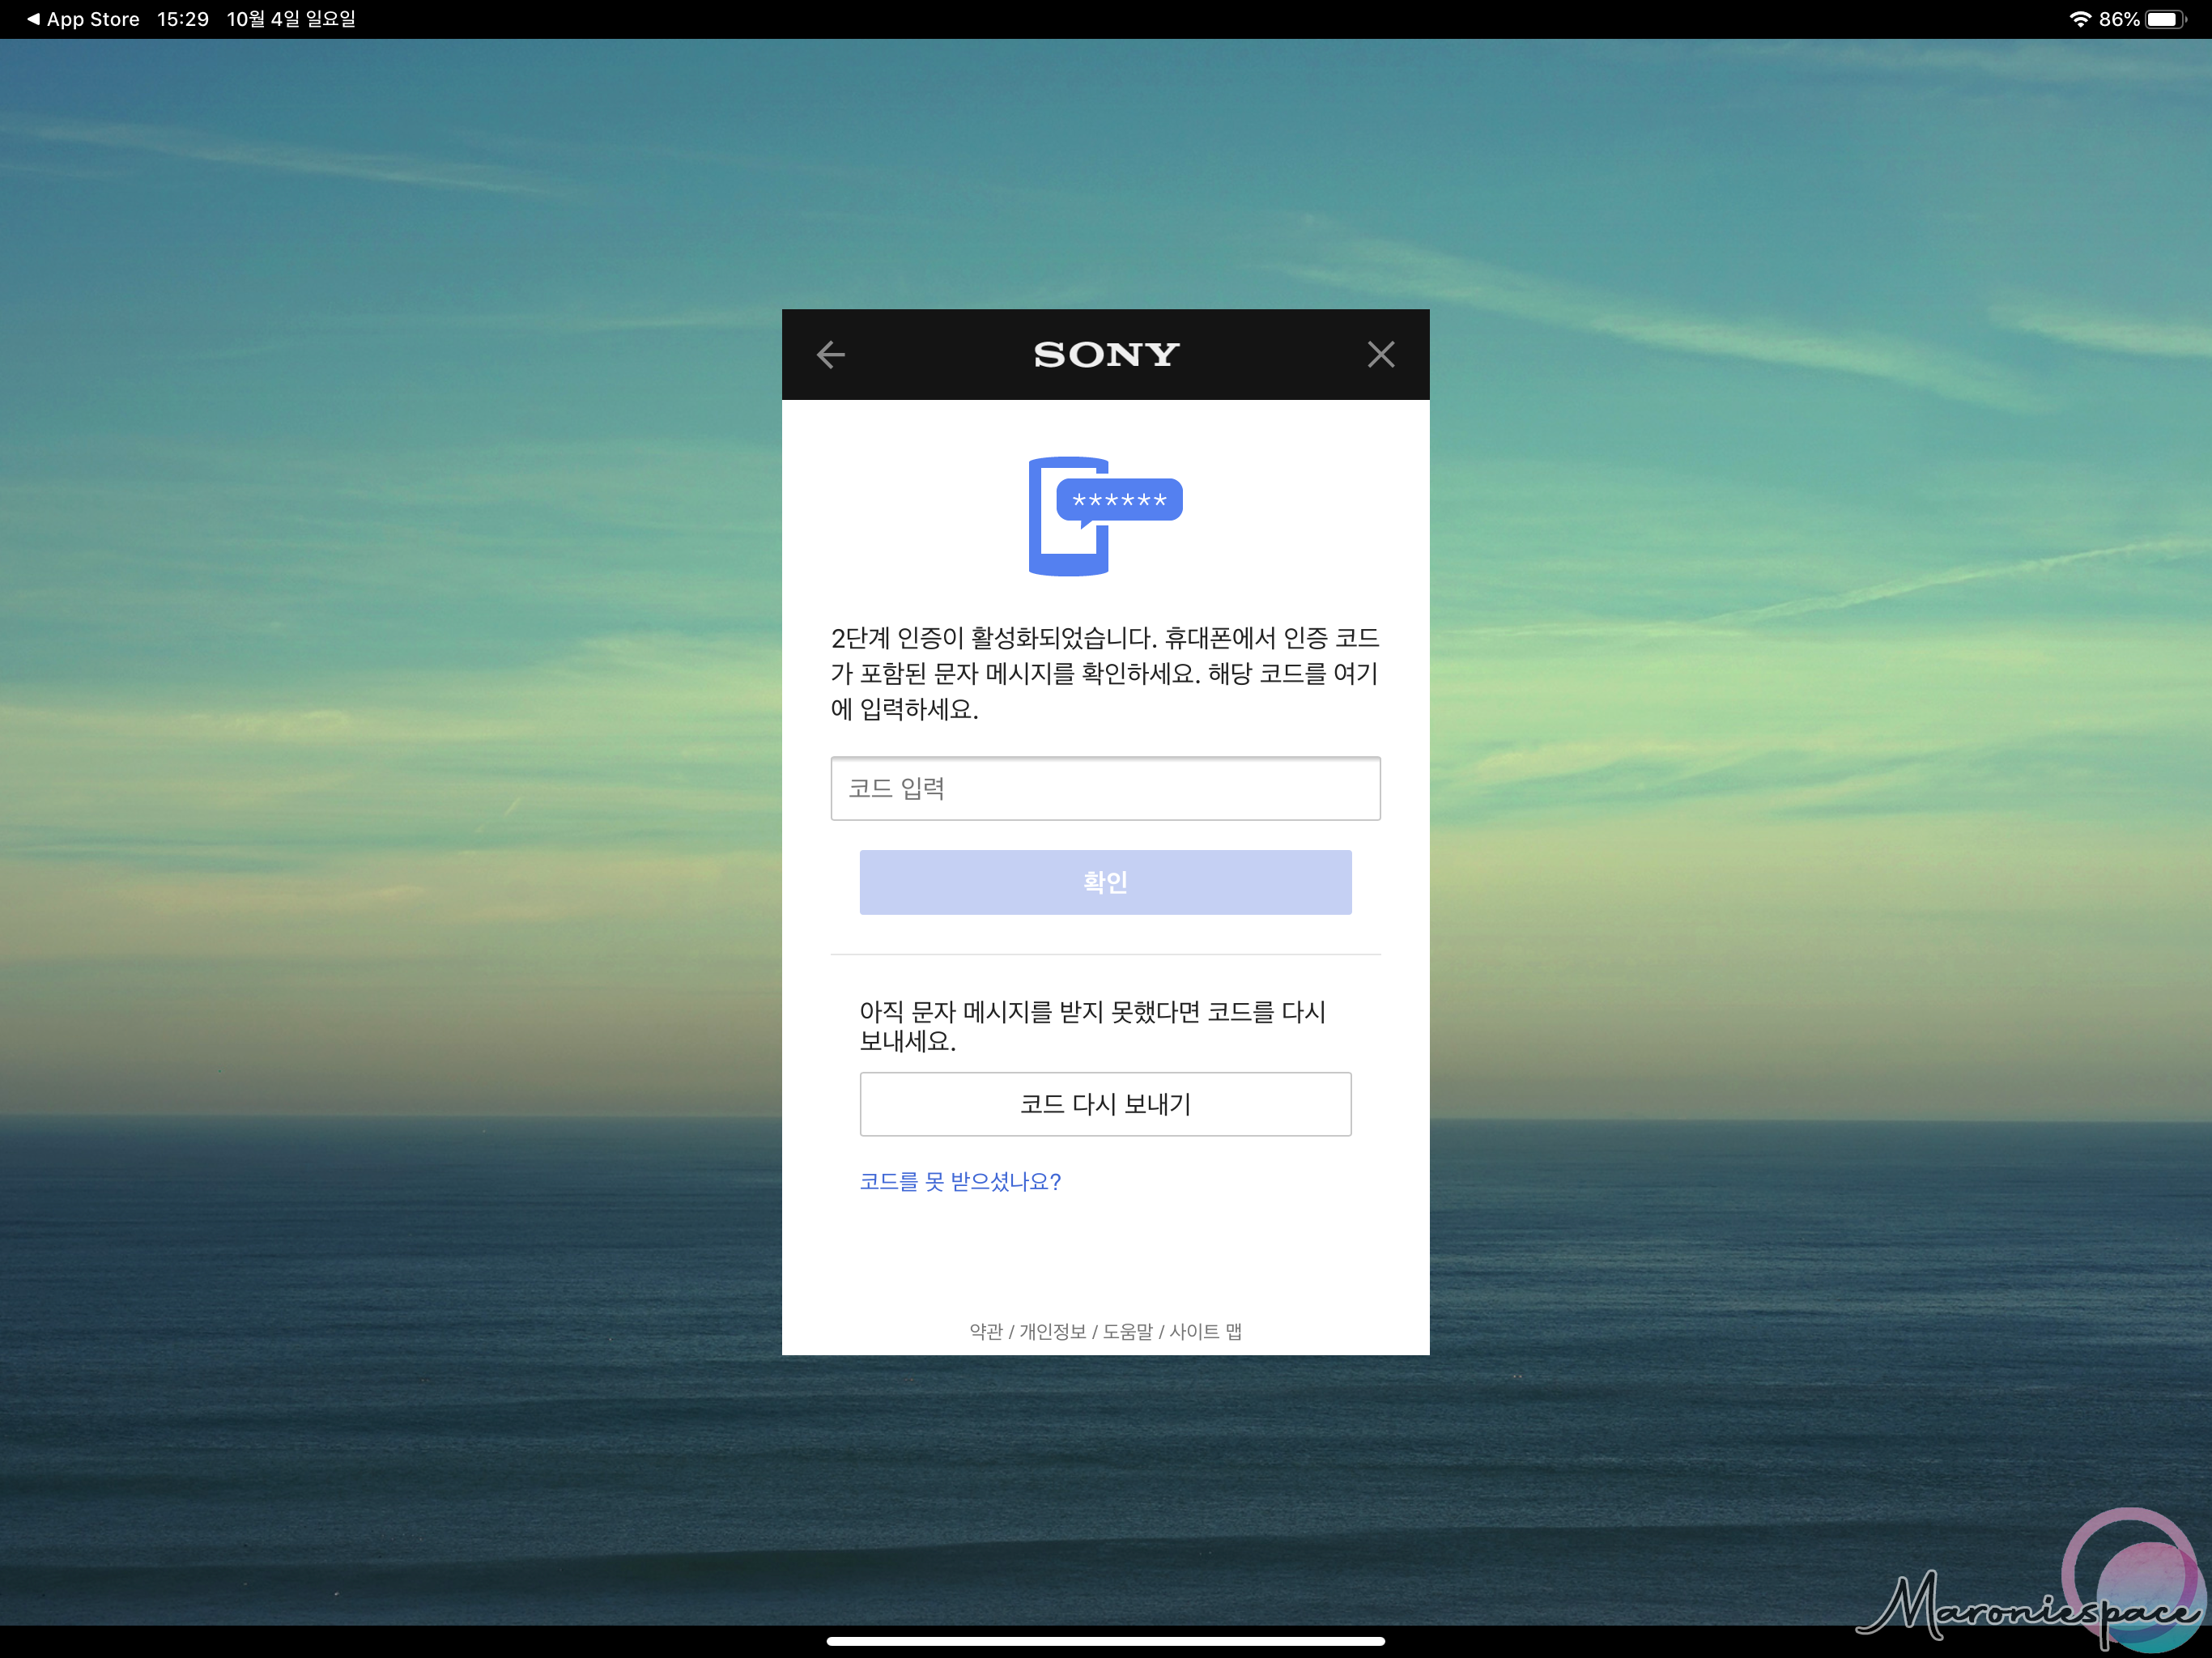Tap the phone verification code illustration
2212x1658 pixels.
(1104, 516)
